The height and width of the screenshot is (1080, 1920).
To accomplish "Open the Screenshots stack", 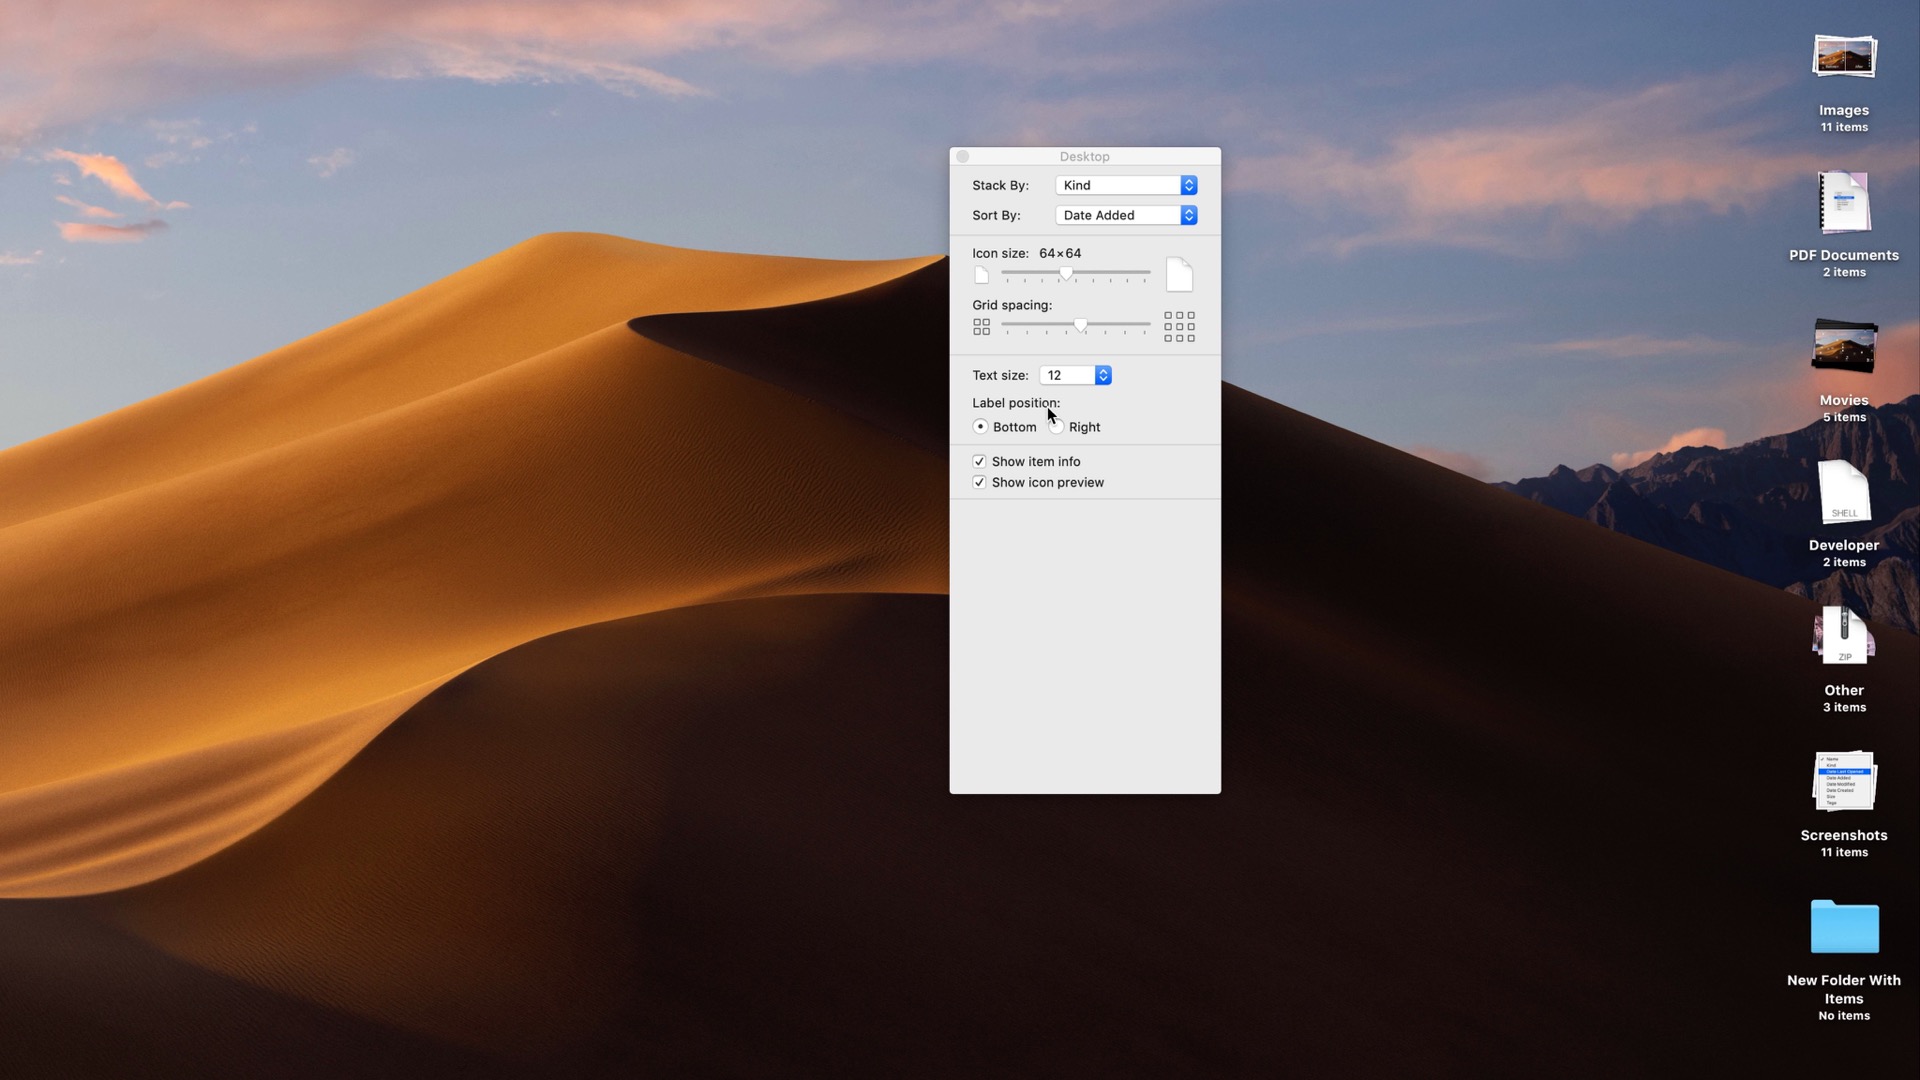I will pyautogui.click(x=1843, y=782).
